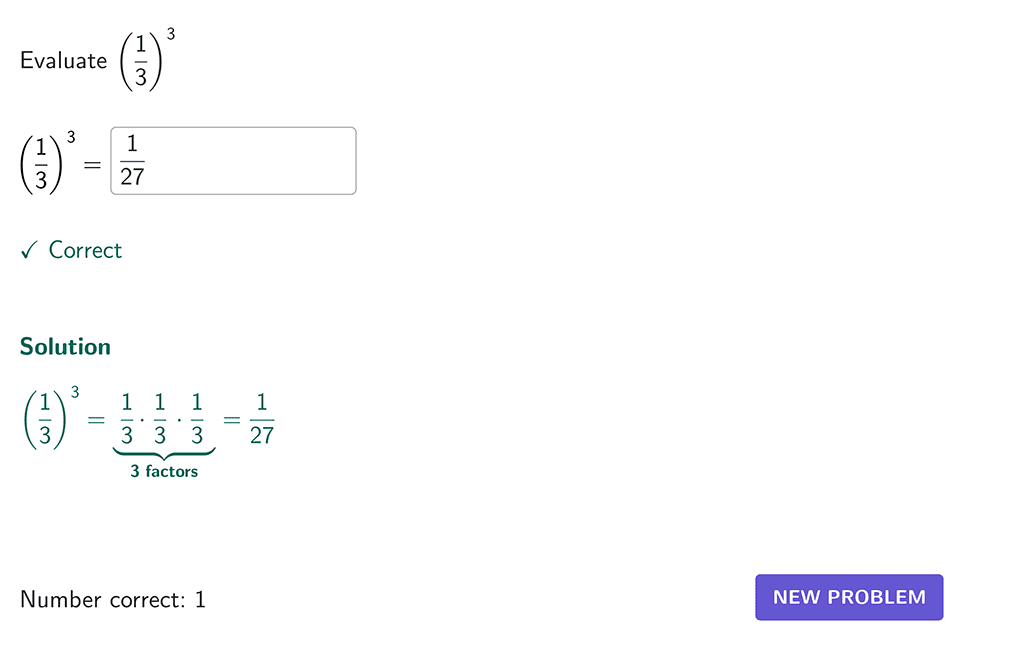Click the first 1/3 factor in the solution
1032x645 pixels.
click(x=126, y=419)
